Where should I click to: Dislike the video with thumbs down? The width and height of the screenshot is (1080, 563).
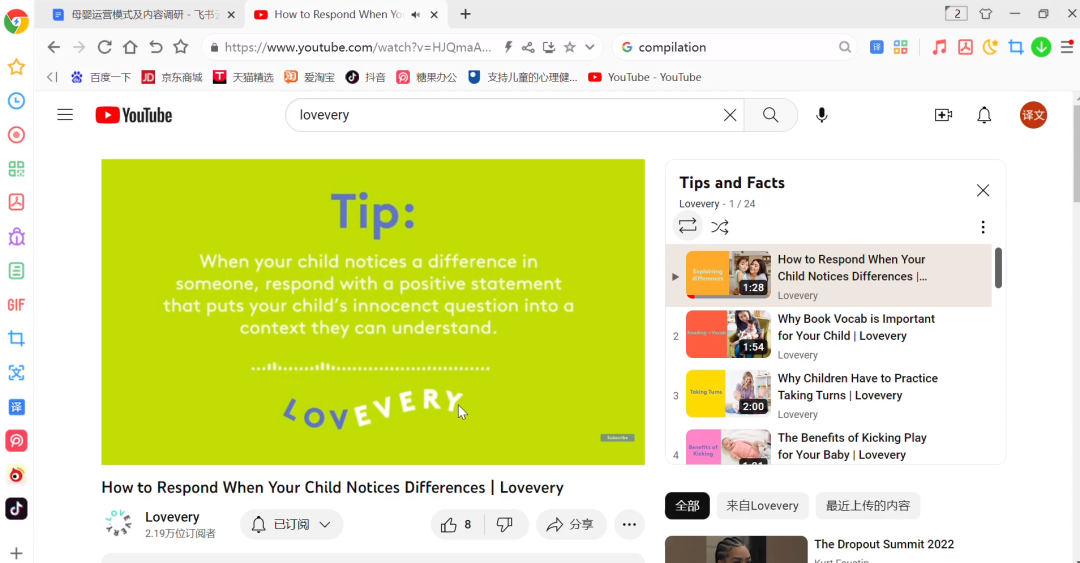[505, 524]
